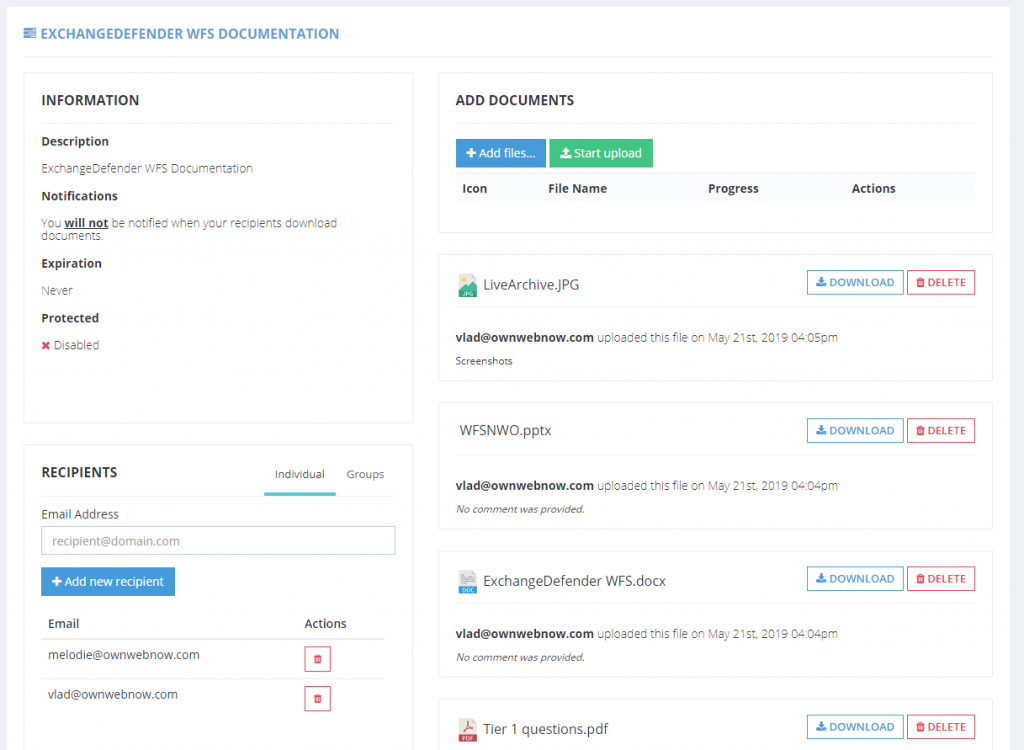Delete the LiveArchive.JPG file
This screenshot has height=750, width=1024.
[x=941, y=282]
